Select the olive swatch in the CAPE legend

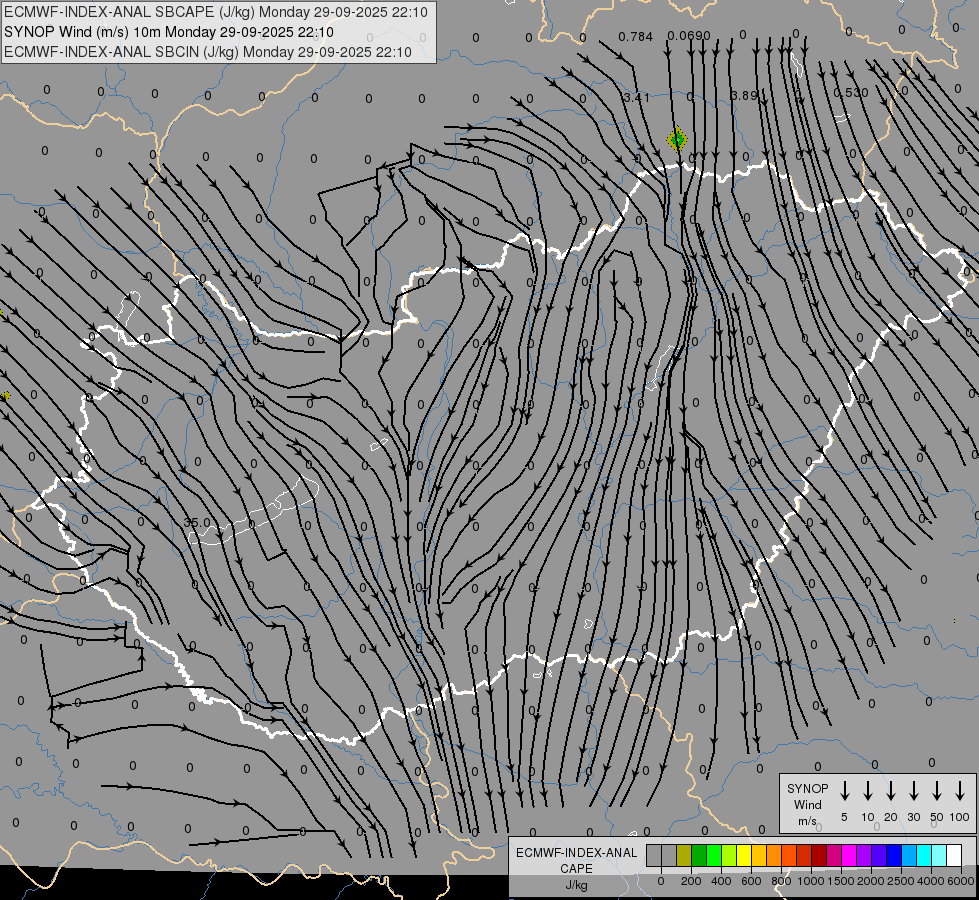(684, 856)
